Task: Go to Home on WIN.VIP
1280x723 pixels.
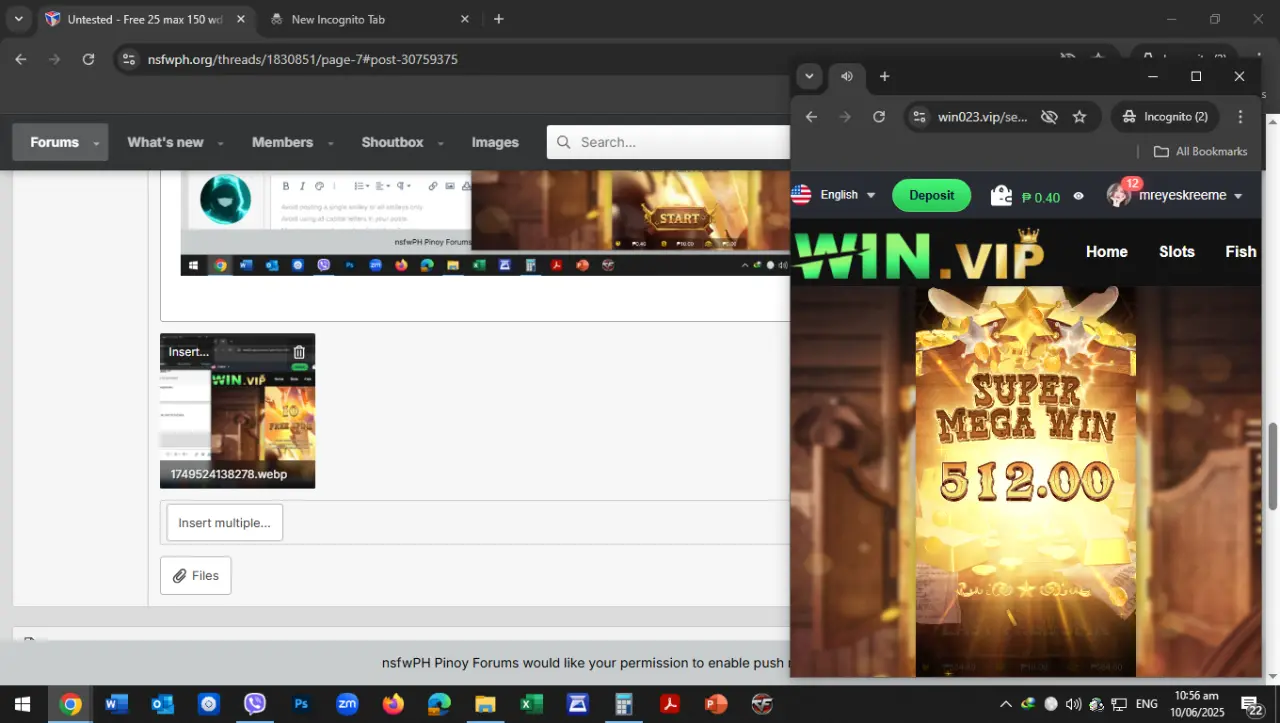Action: pos(1107,252)
